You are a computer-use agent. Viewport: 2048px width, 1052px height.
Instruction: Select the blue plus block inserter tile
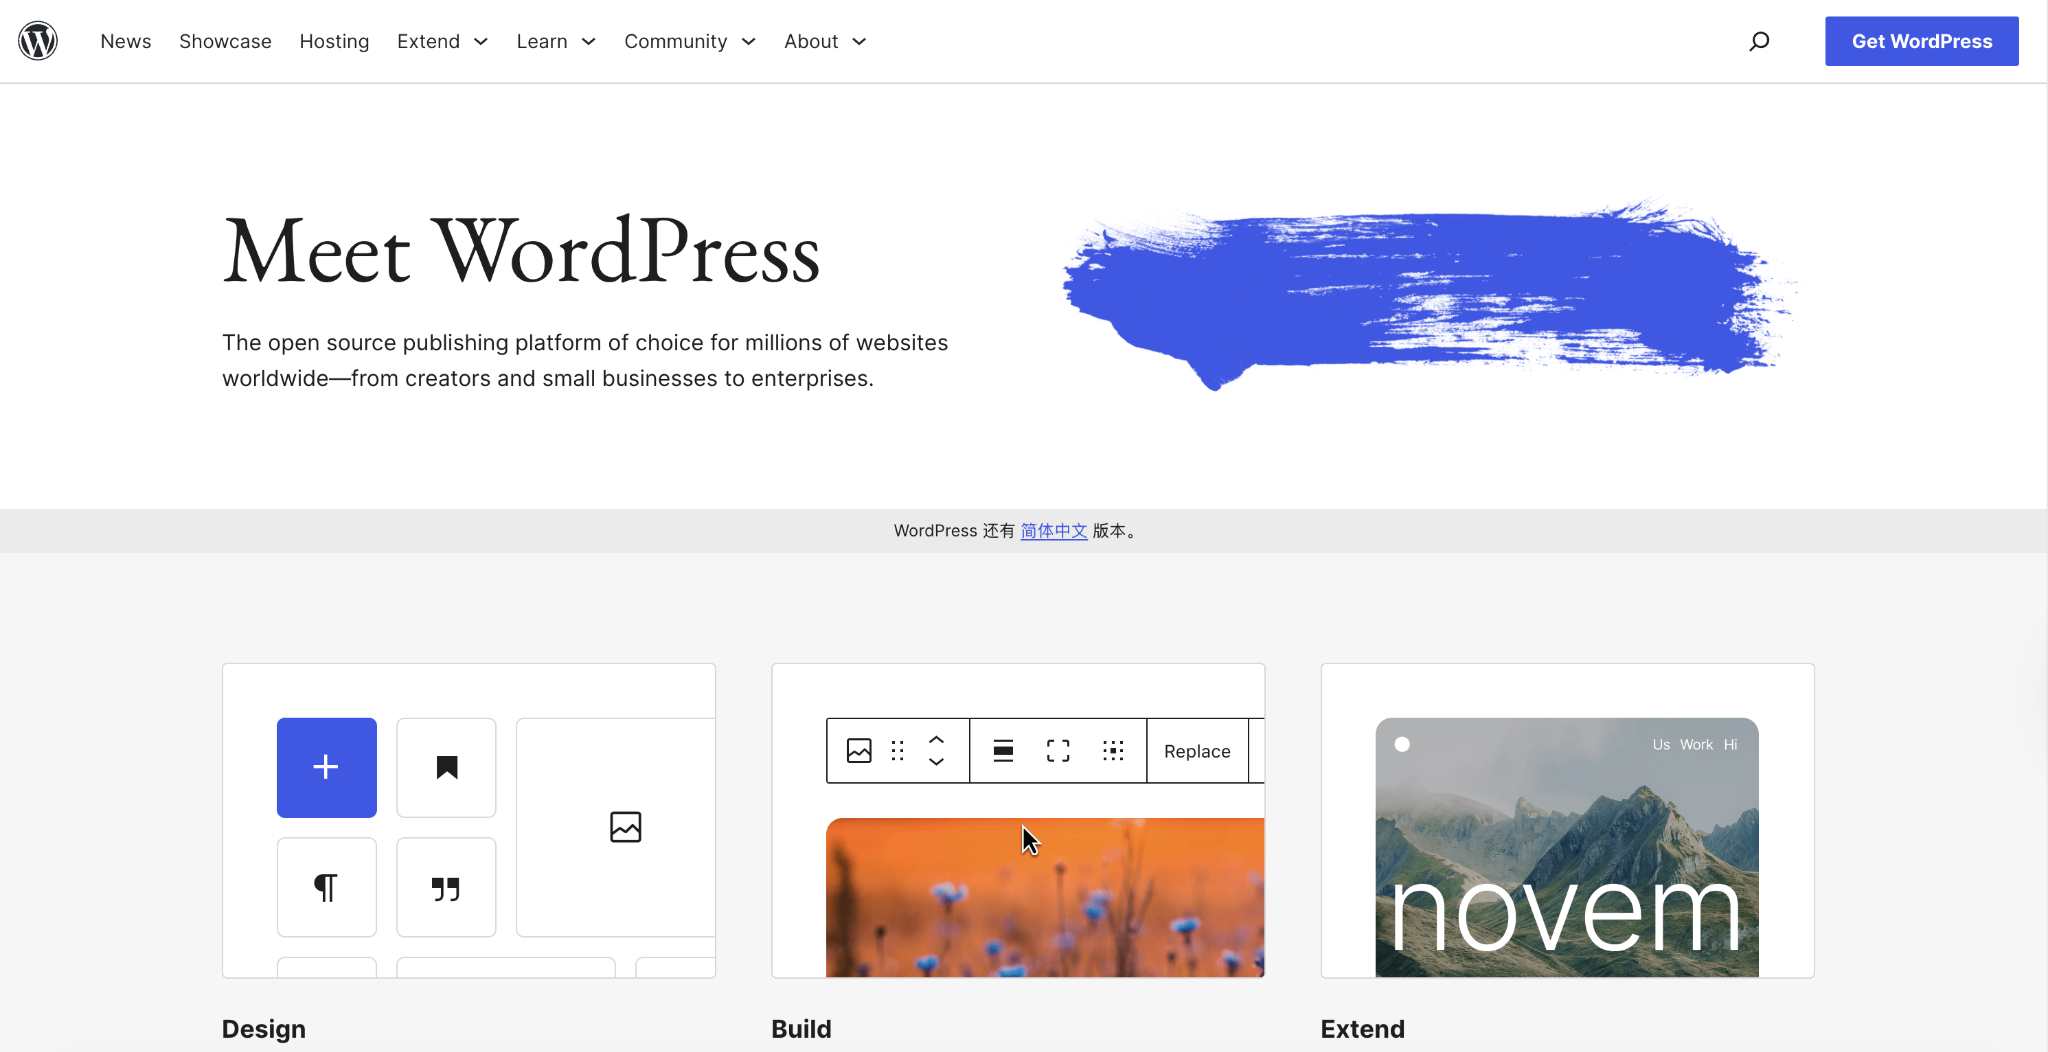(x=326, y=767)
